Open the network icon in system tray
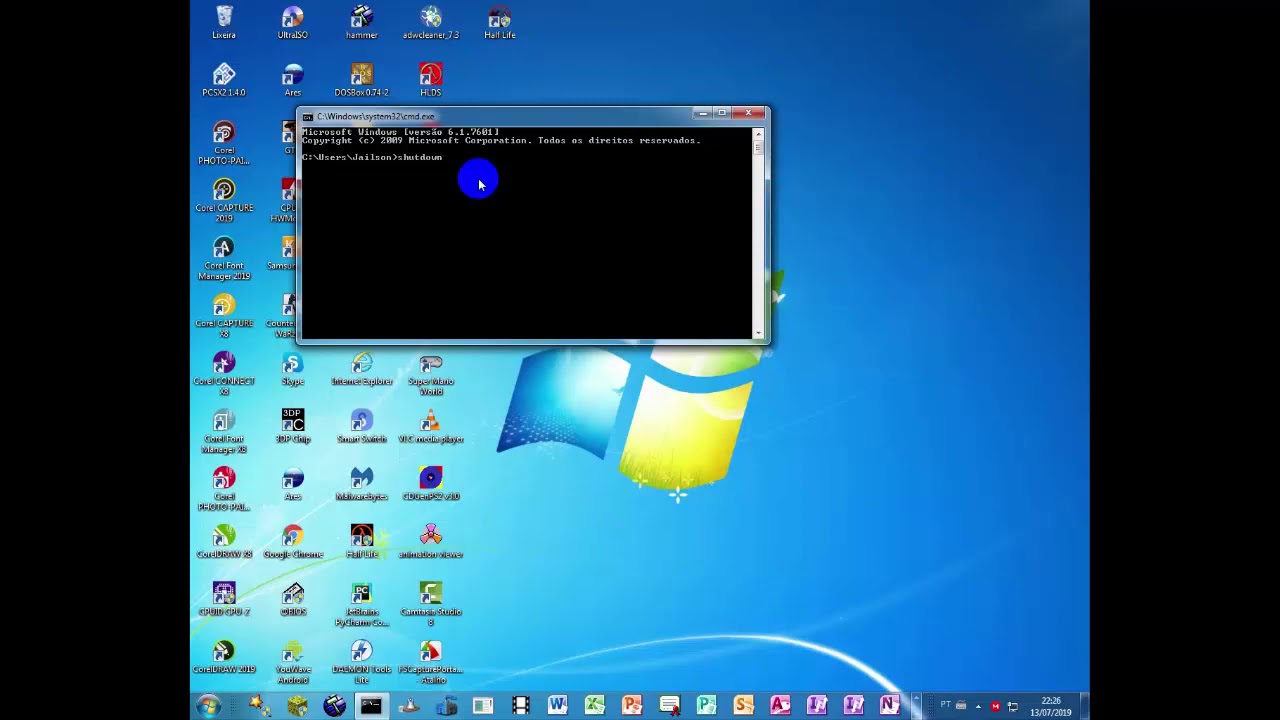The width and height of the screenshot is (1280, 720). click(1013, 706)
